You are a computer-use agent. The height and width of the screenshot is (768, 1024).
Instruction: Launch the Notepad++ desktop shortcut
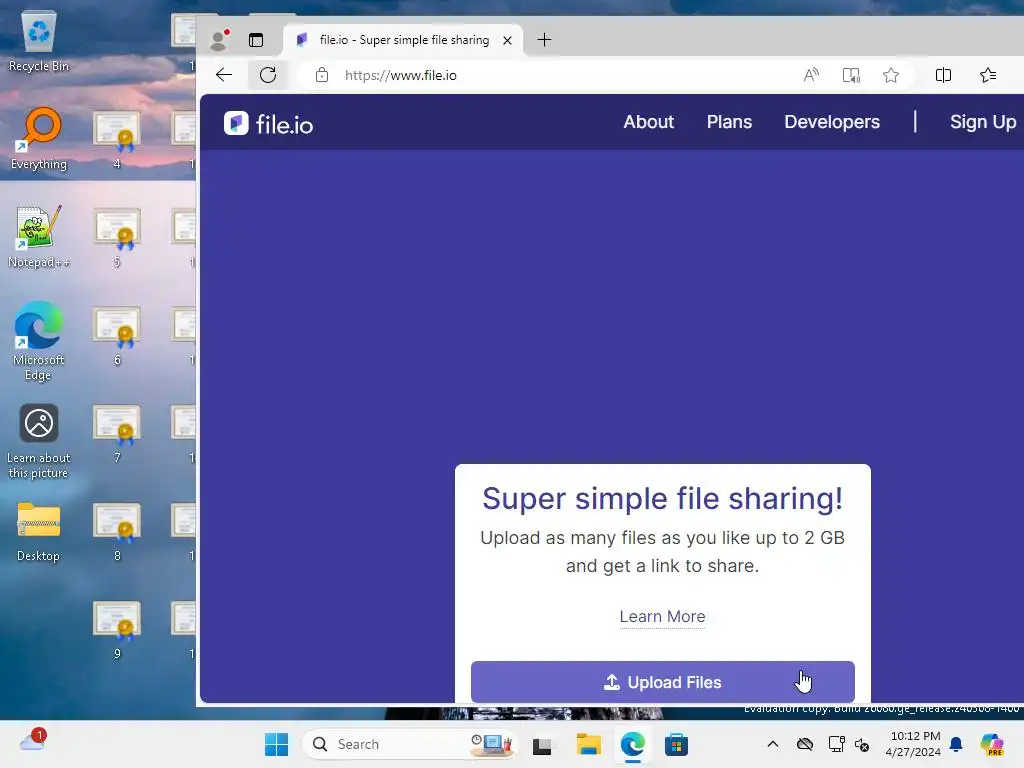coord(39,236)
